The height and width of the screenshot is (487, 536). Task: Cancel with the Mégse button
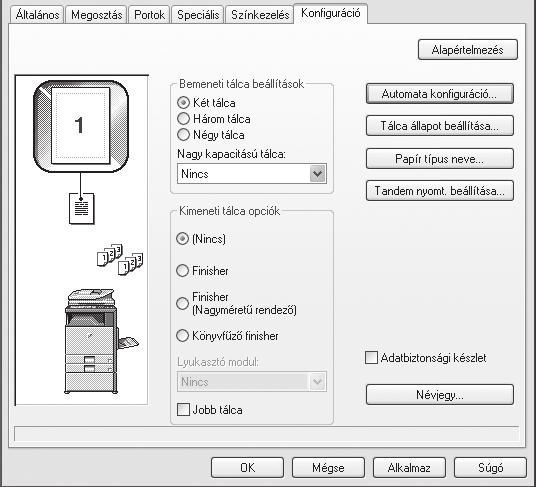pos(328,468)
